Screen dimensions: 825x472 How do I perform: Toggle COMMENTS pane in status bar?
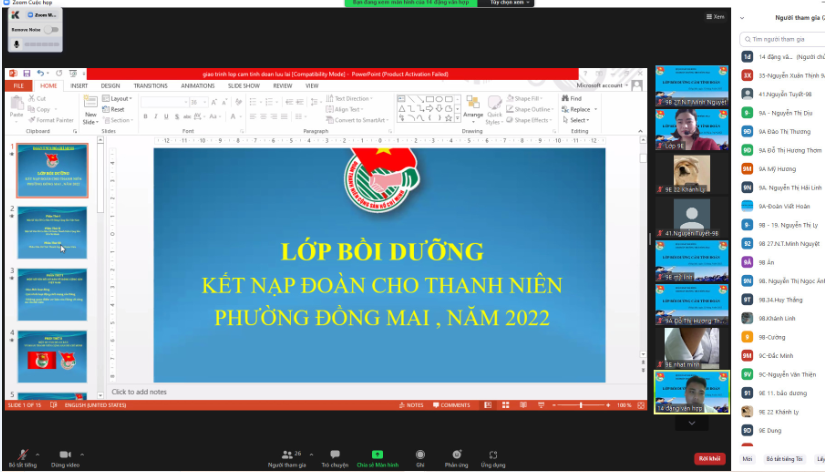coord(451,405)
